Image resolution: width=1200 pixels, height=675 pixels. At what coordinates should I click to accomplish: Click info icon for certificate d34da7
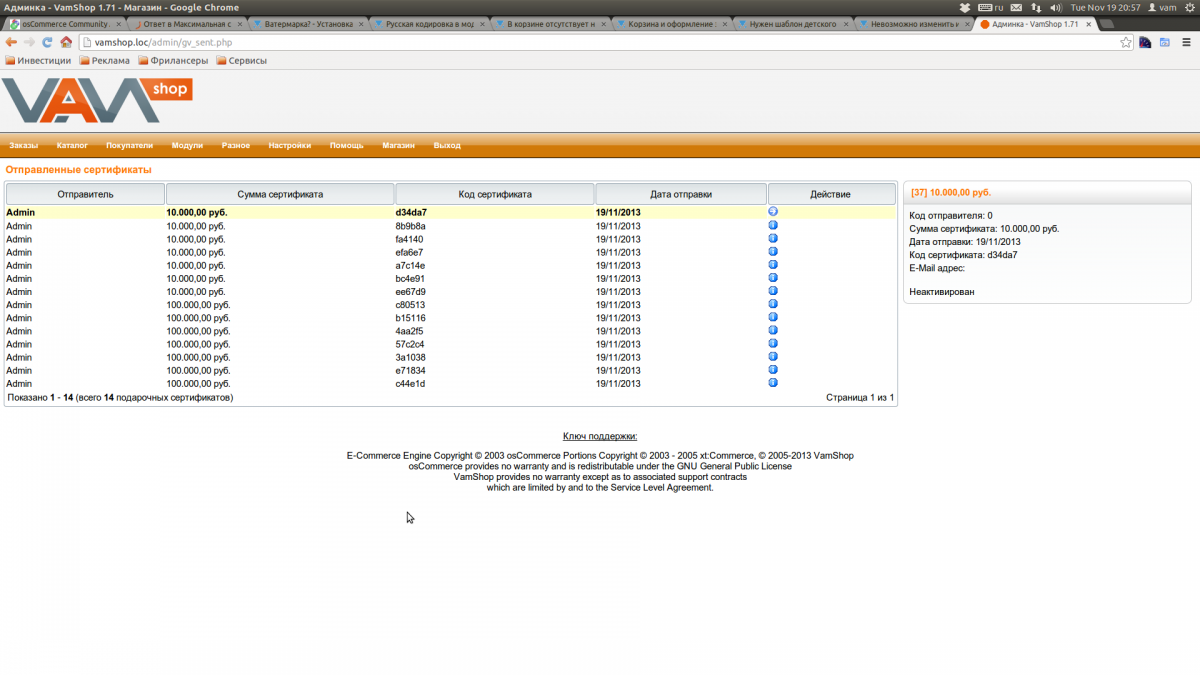tap(773, 212)
